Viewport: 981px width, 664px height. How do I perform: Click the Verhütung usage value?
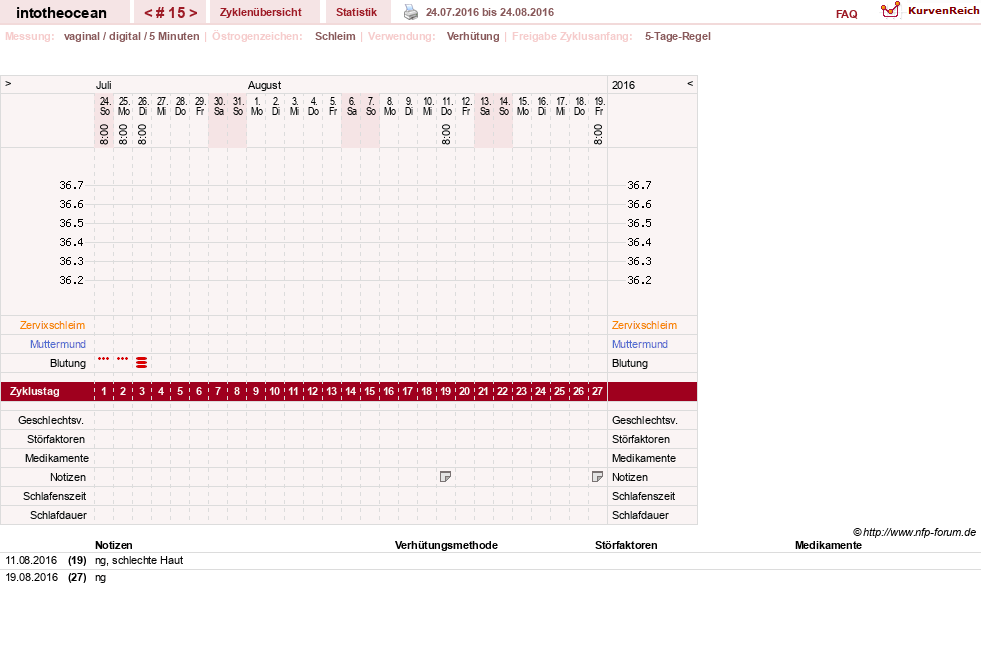(473, 36)
